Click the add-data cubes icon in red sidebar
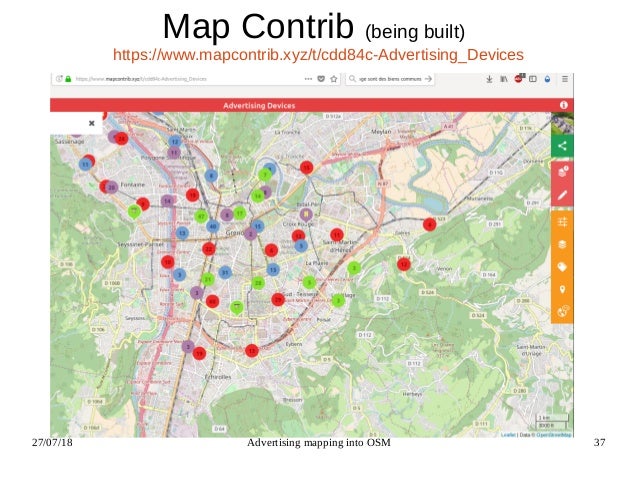 click(562, 172)
